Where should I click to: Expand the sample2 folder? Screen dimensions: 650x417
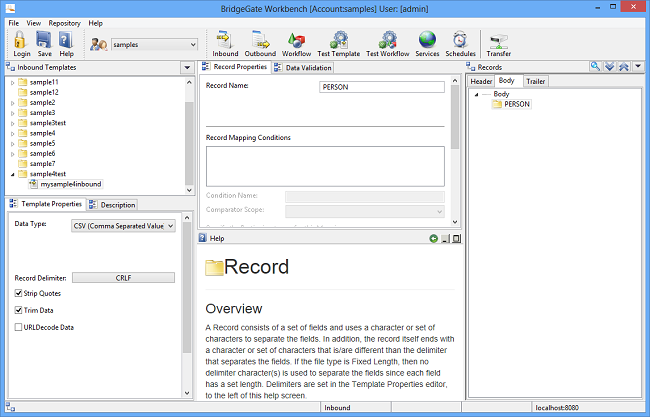tap(12, 103)
